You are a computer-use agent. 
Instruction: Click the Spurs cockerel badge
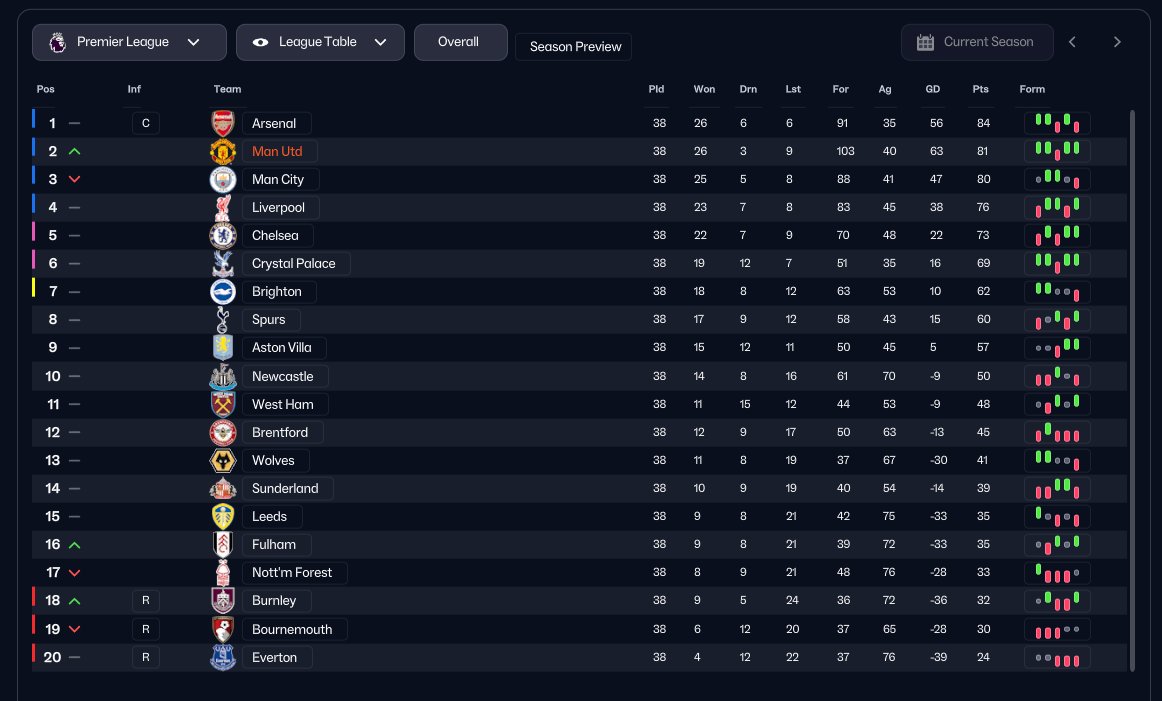tap(222, 320)
